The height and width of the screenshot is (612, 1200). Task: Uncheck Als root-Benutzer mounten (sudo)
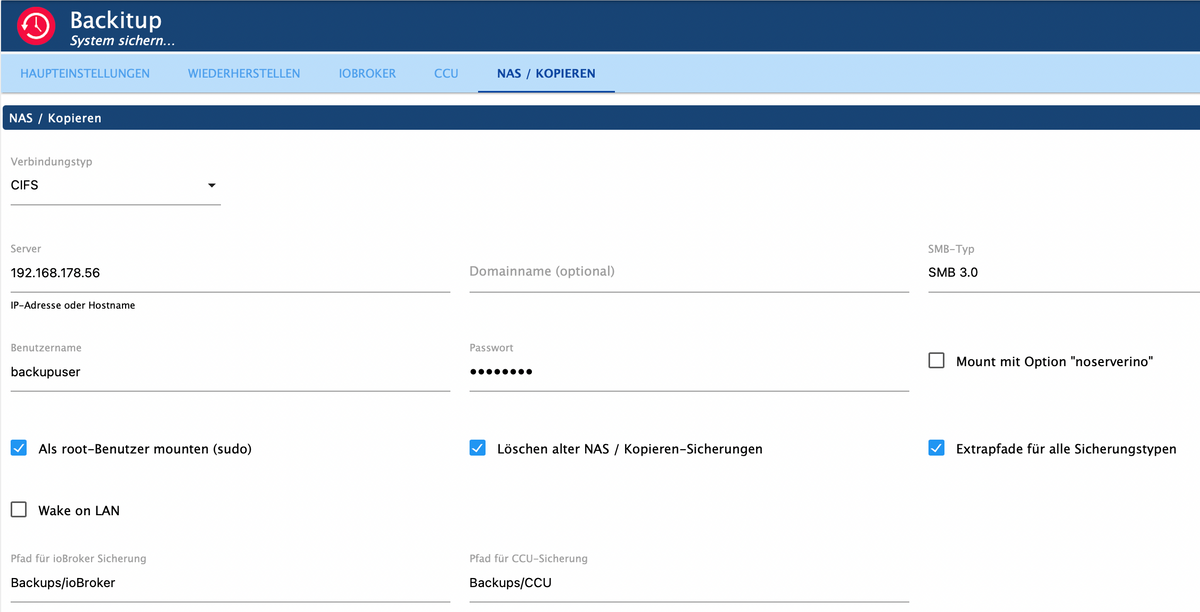19,448
